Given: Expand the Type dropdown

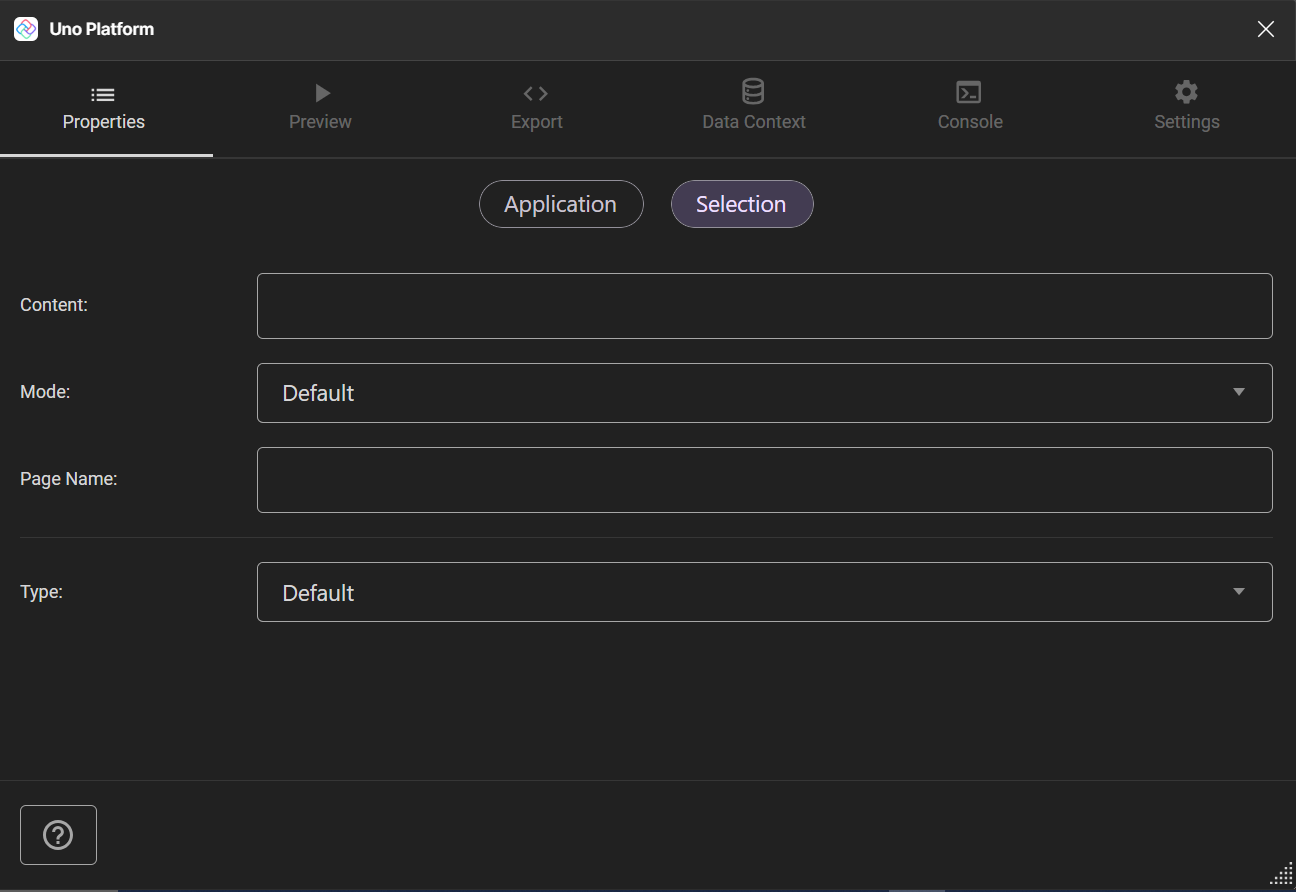Looking at the screenshot, I should tap(765, 591).
